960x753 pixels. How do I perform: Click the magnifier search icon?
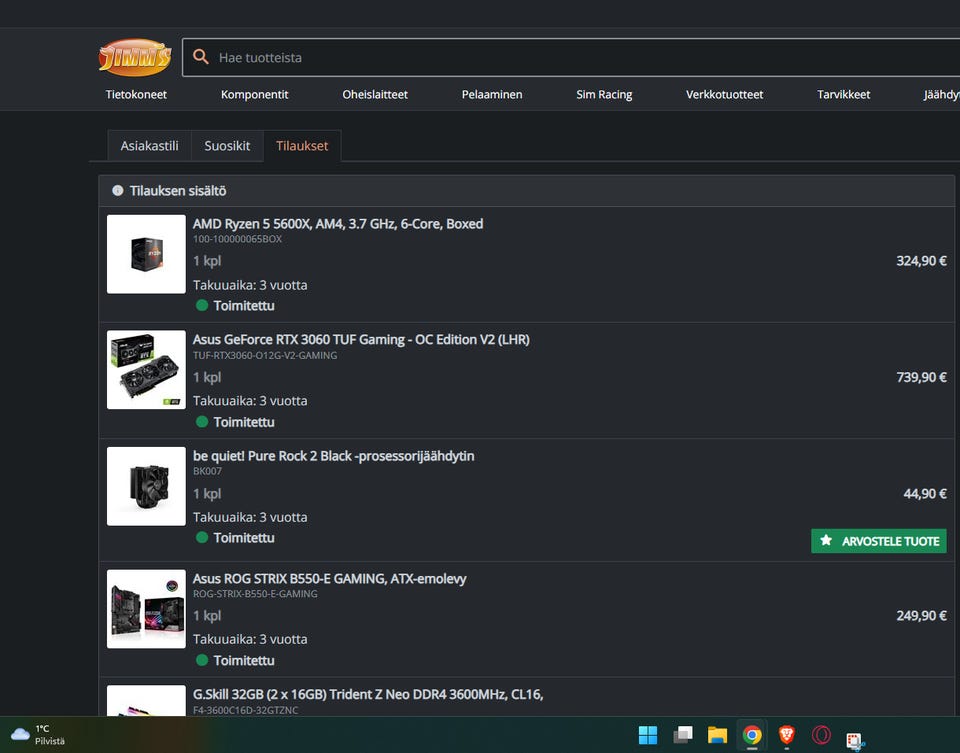(201, 57)
